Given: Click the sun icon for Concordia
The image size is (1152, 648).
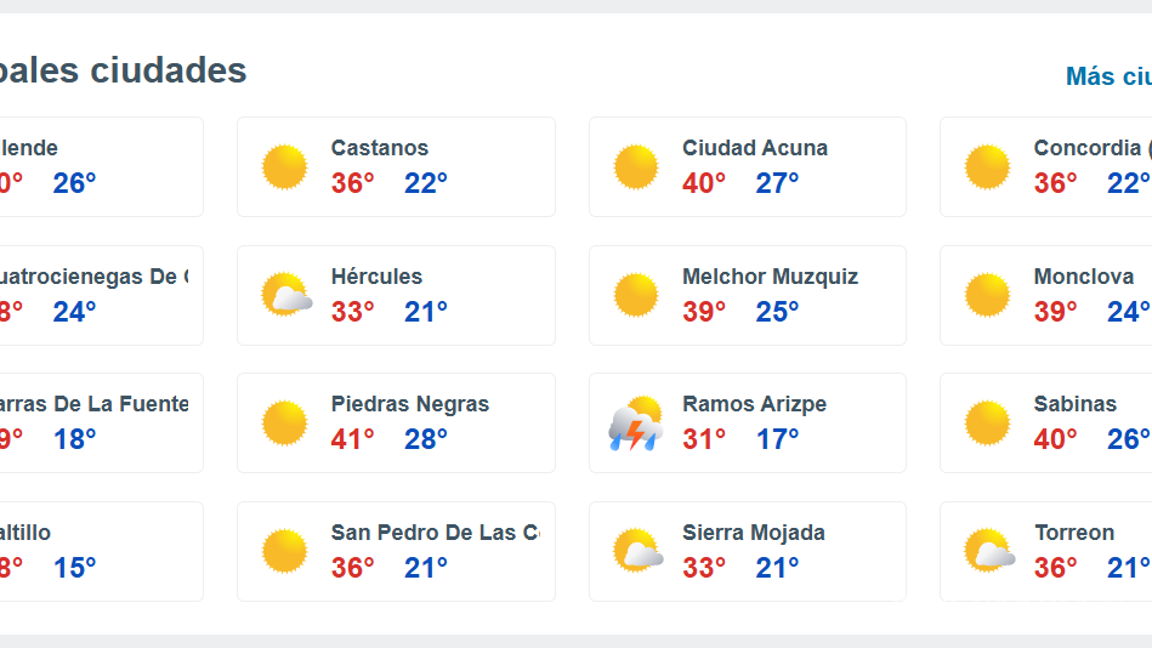Looking at the screenshot, I should click(988, 166).
